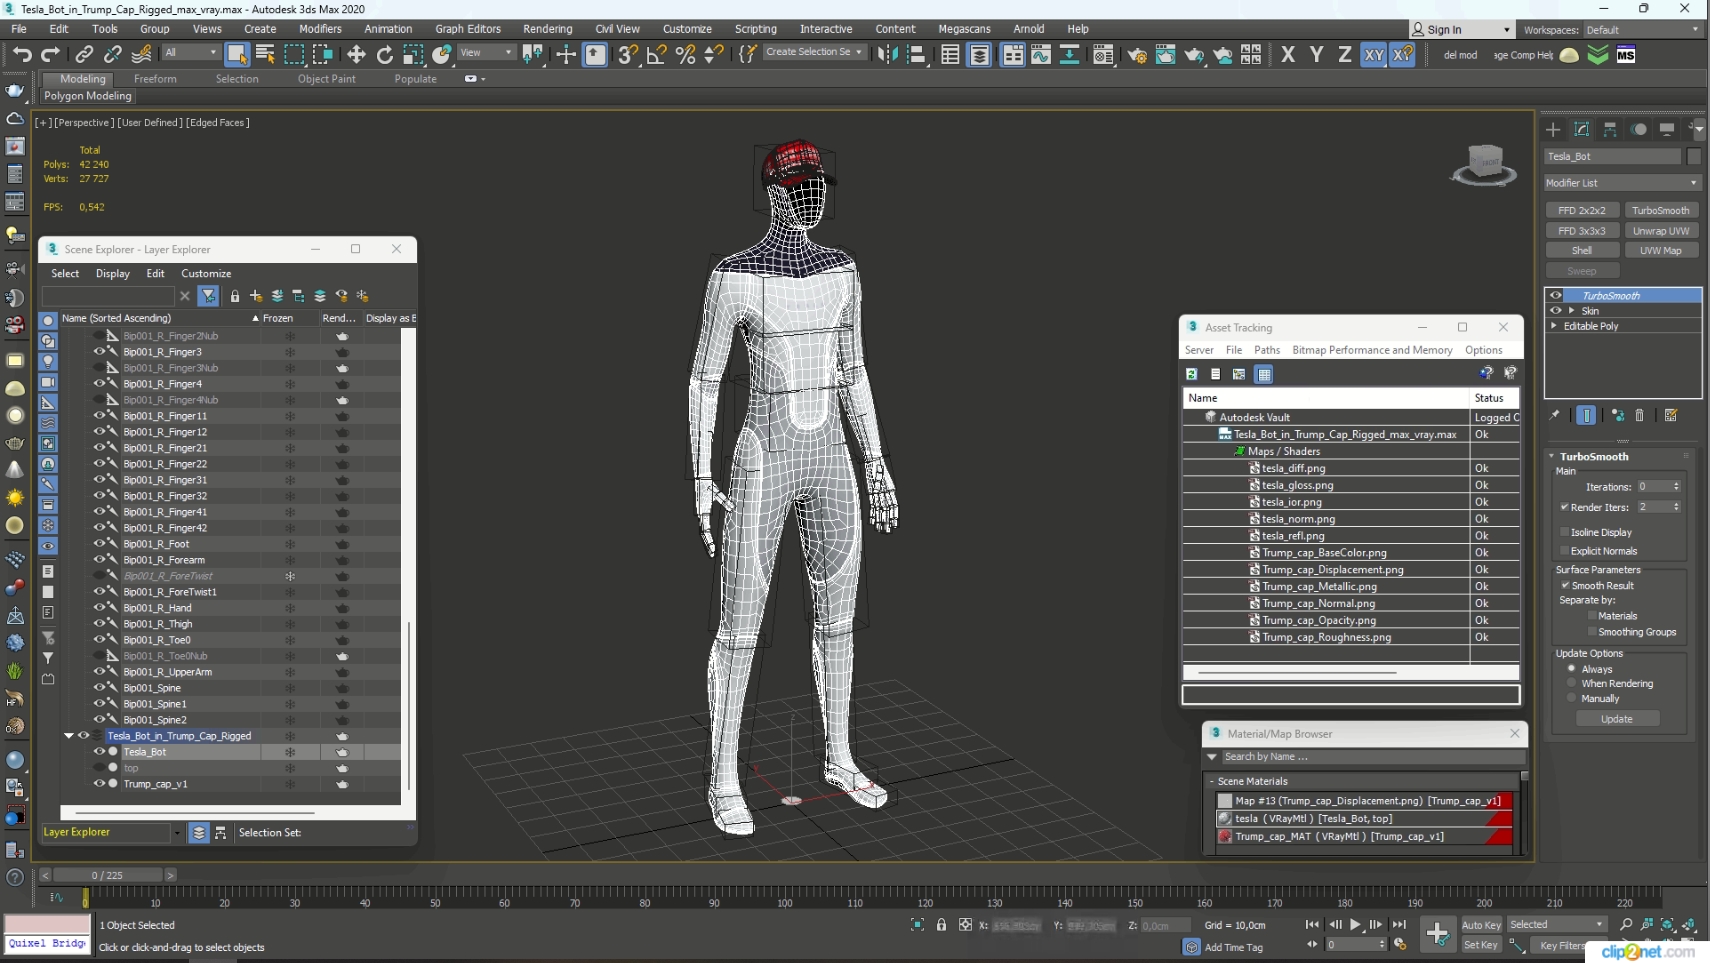Restrict transform to Z axis
Screen dimensions: 1710x963
(x=1345, y=54)
